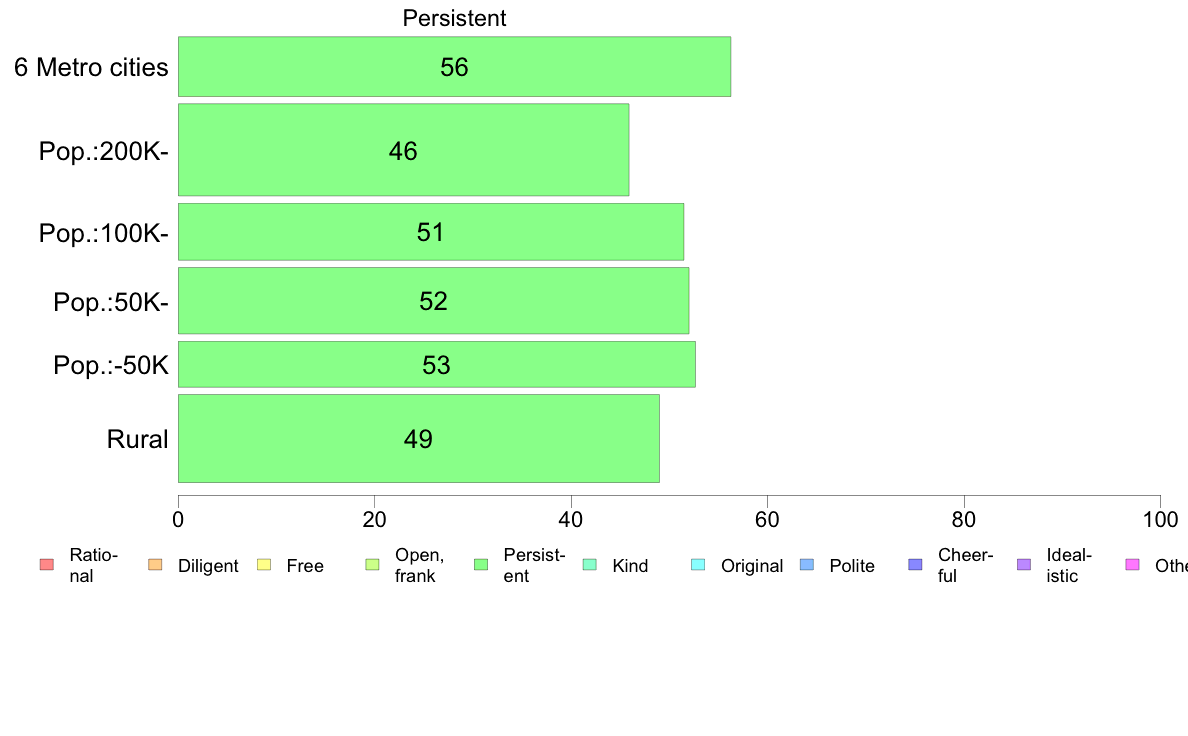
Task: Click the 100 tick on the axis
Action: tap(1160, 519)
